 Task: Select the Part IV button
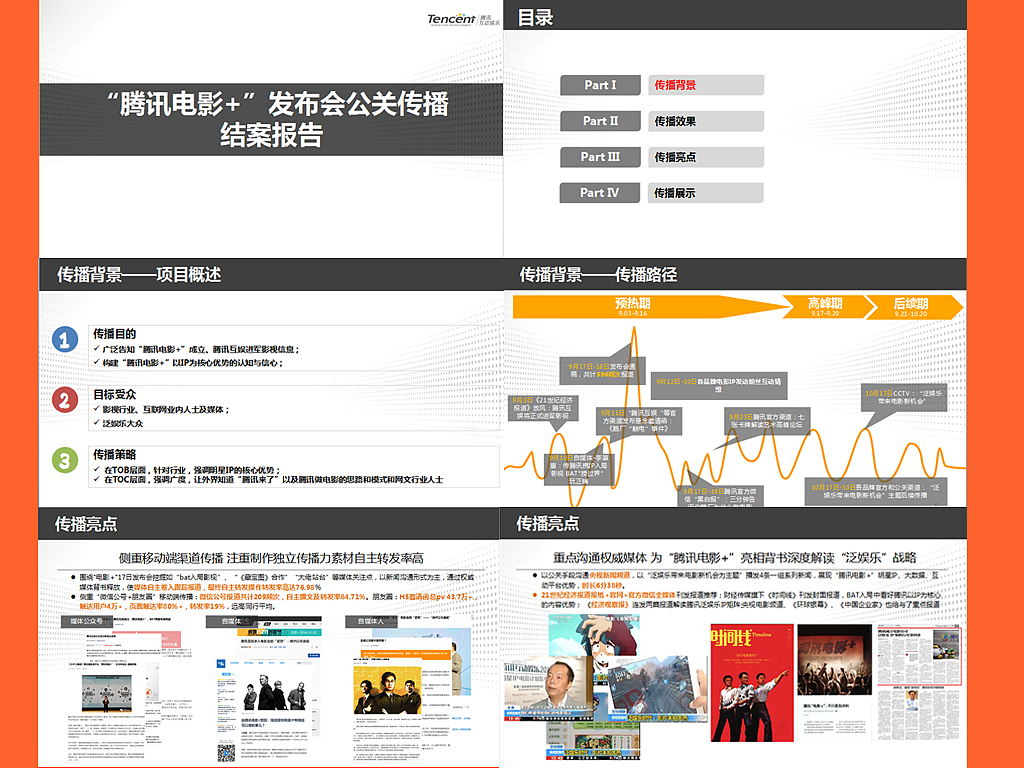click(600, 193)
